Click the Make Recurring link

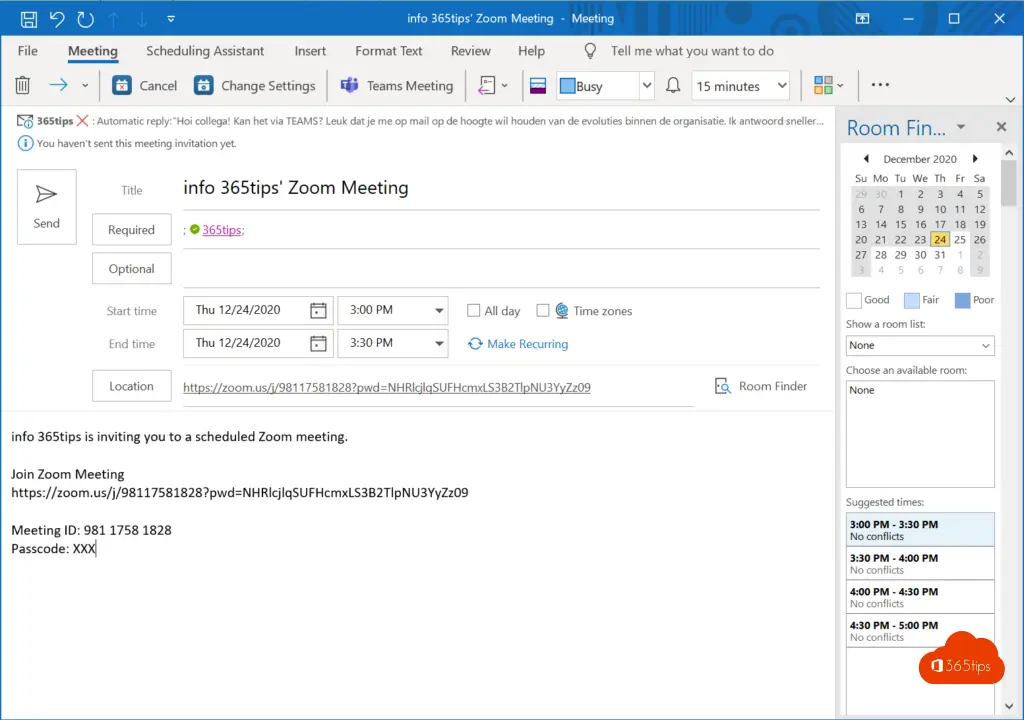click(526, 344)
